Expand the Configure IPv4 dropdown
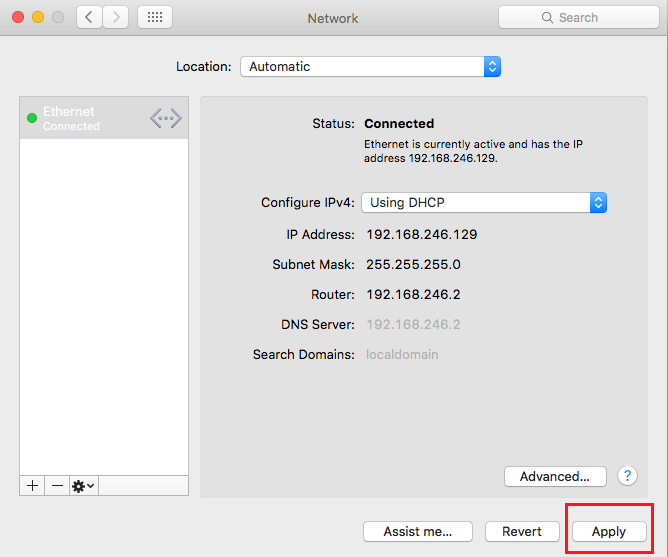 [x=484, y=202]
